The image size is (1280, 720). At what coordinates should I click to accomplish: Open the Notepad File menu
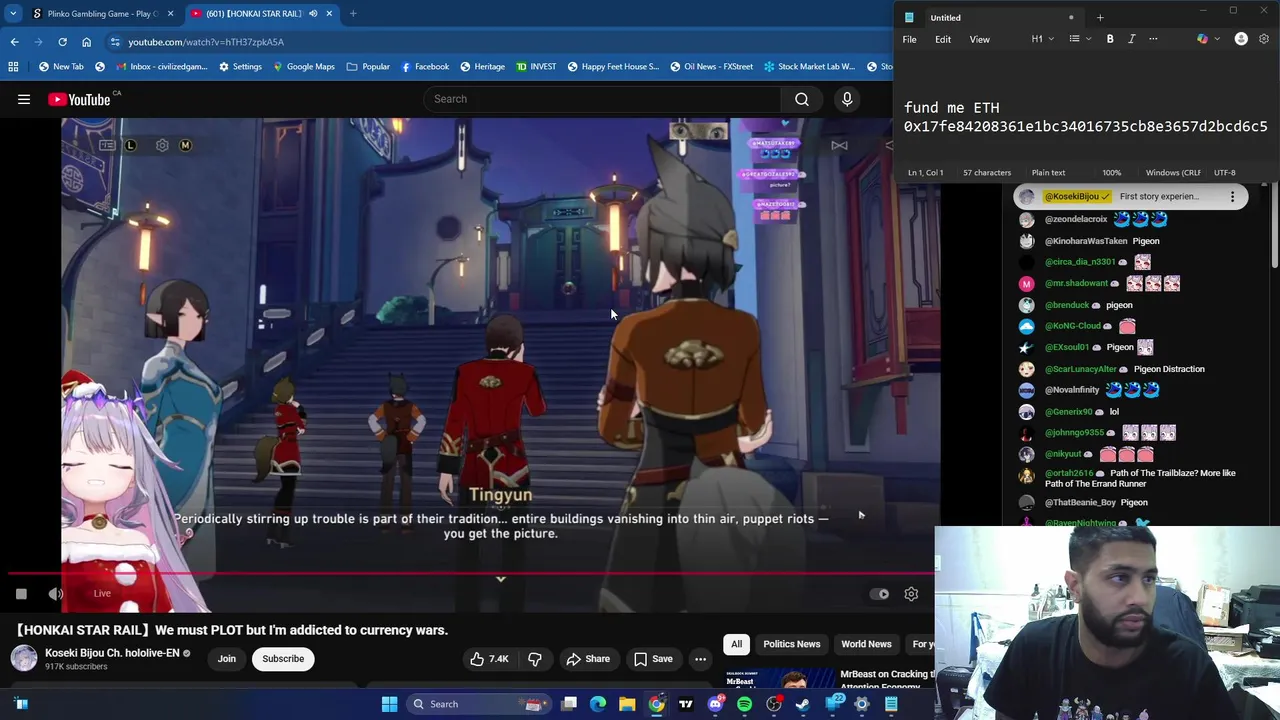click(x=910, y=40)
